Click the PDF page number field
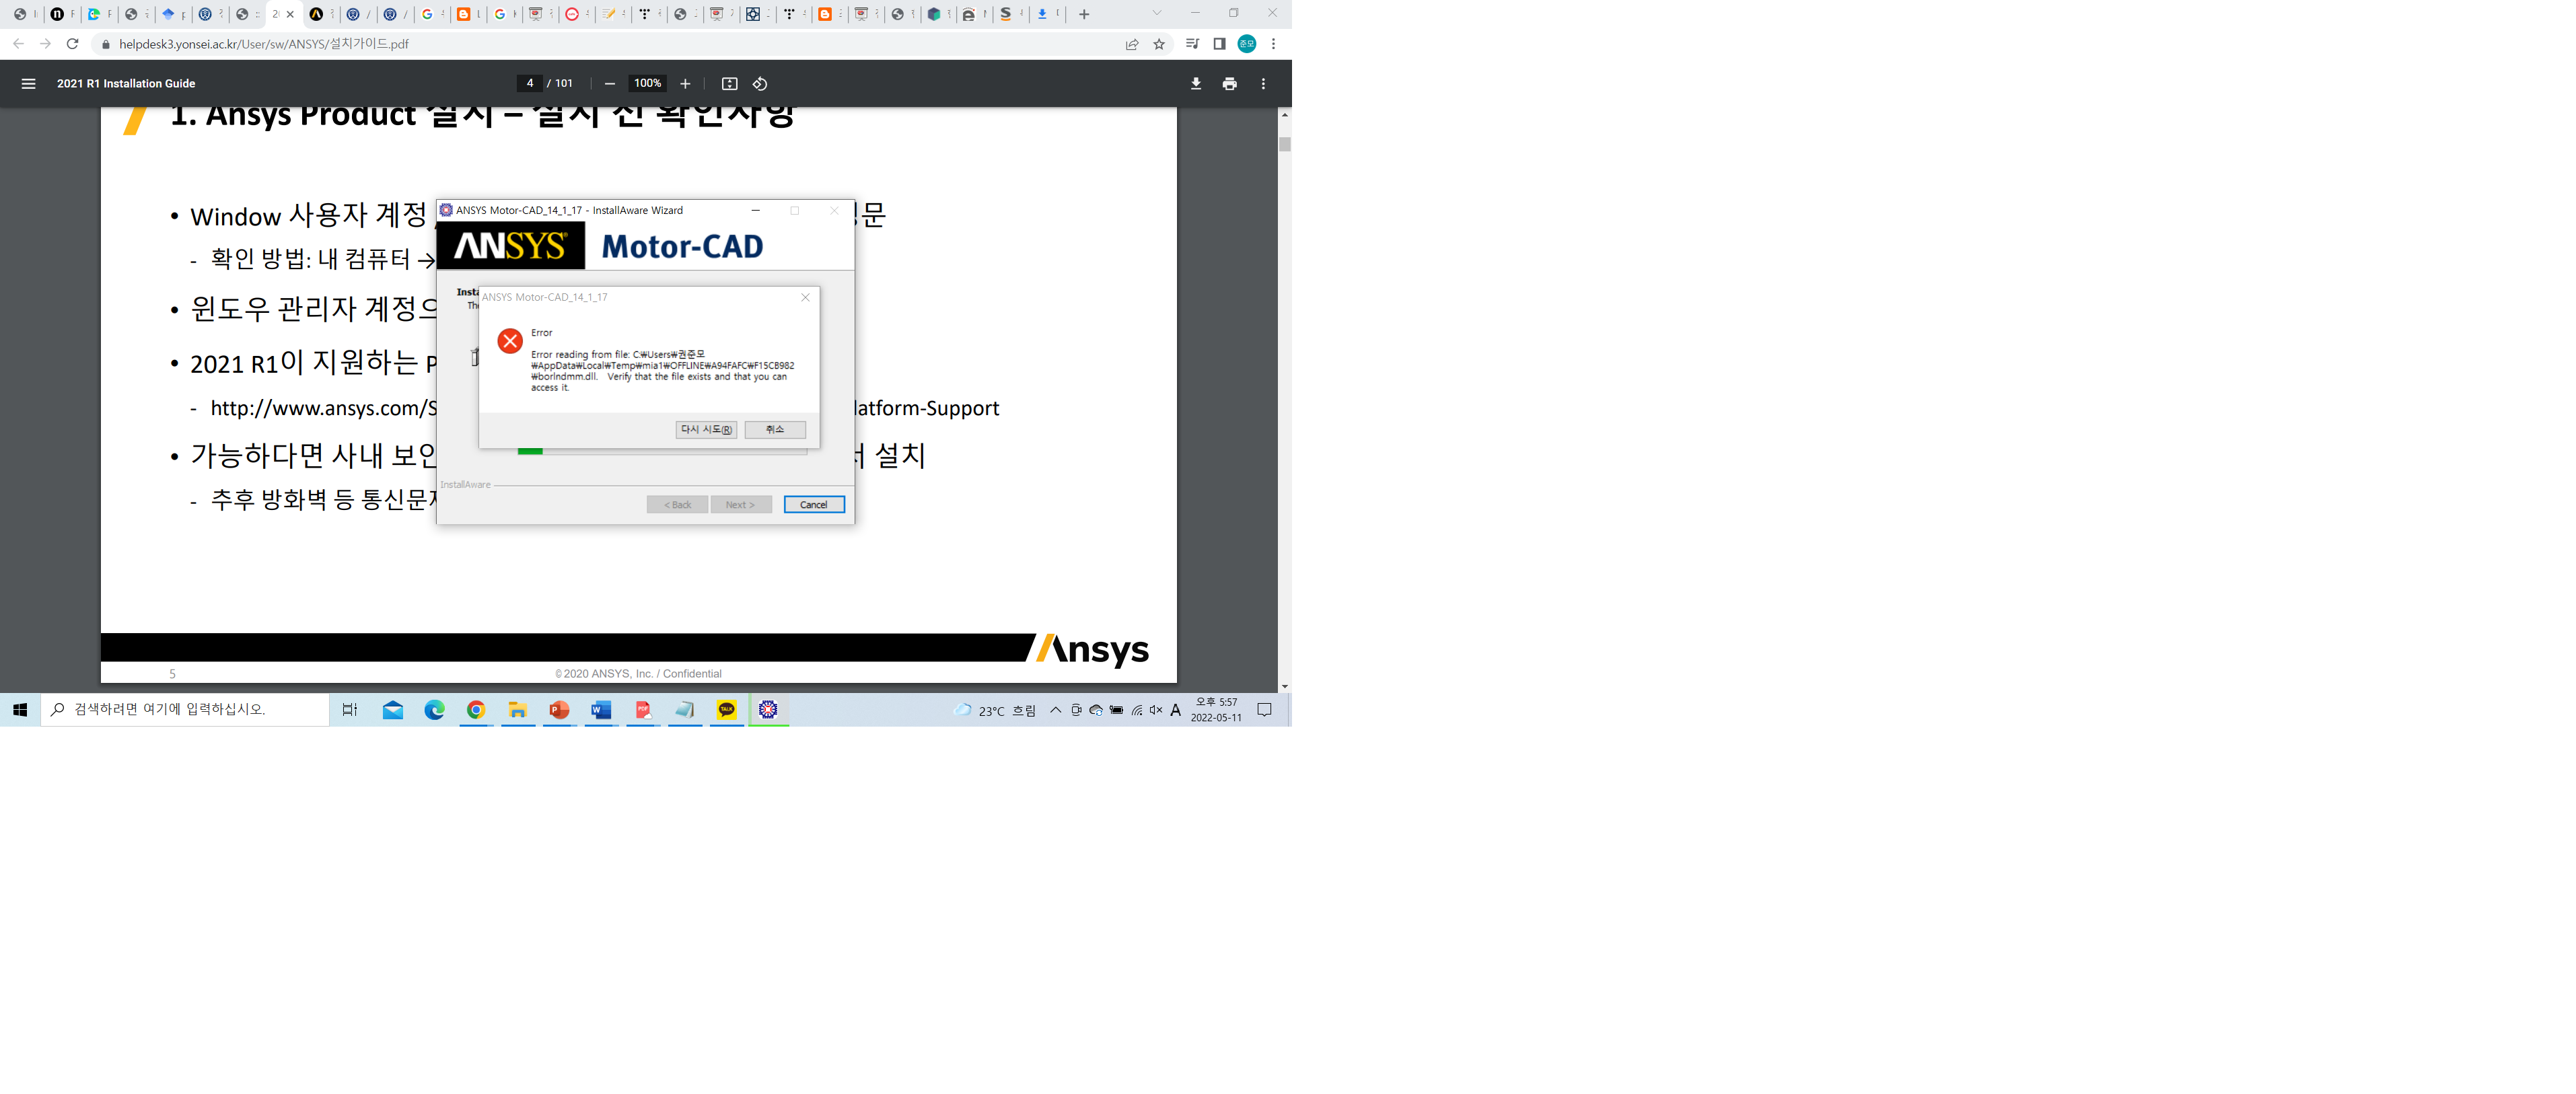Viewport: 2576px width, 1094px height. [x=530, y=83]
